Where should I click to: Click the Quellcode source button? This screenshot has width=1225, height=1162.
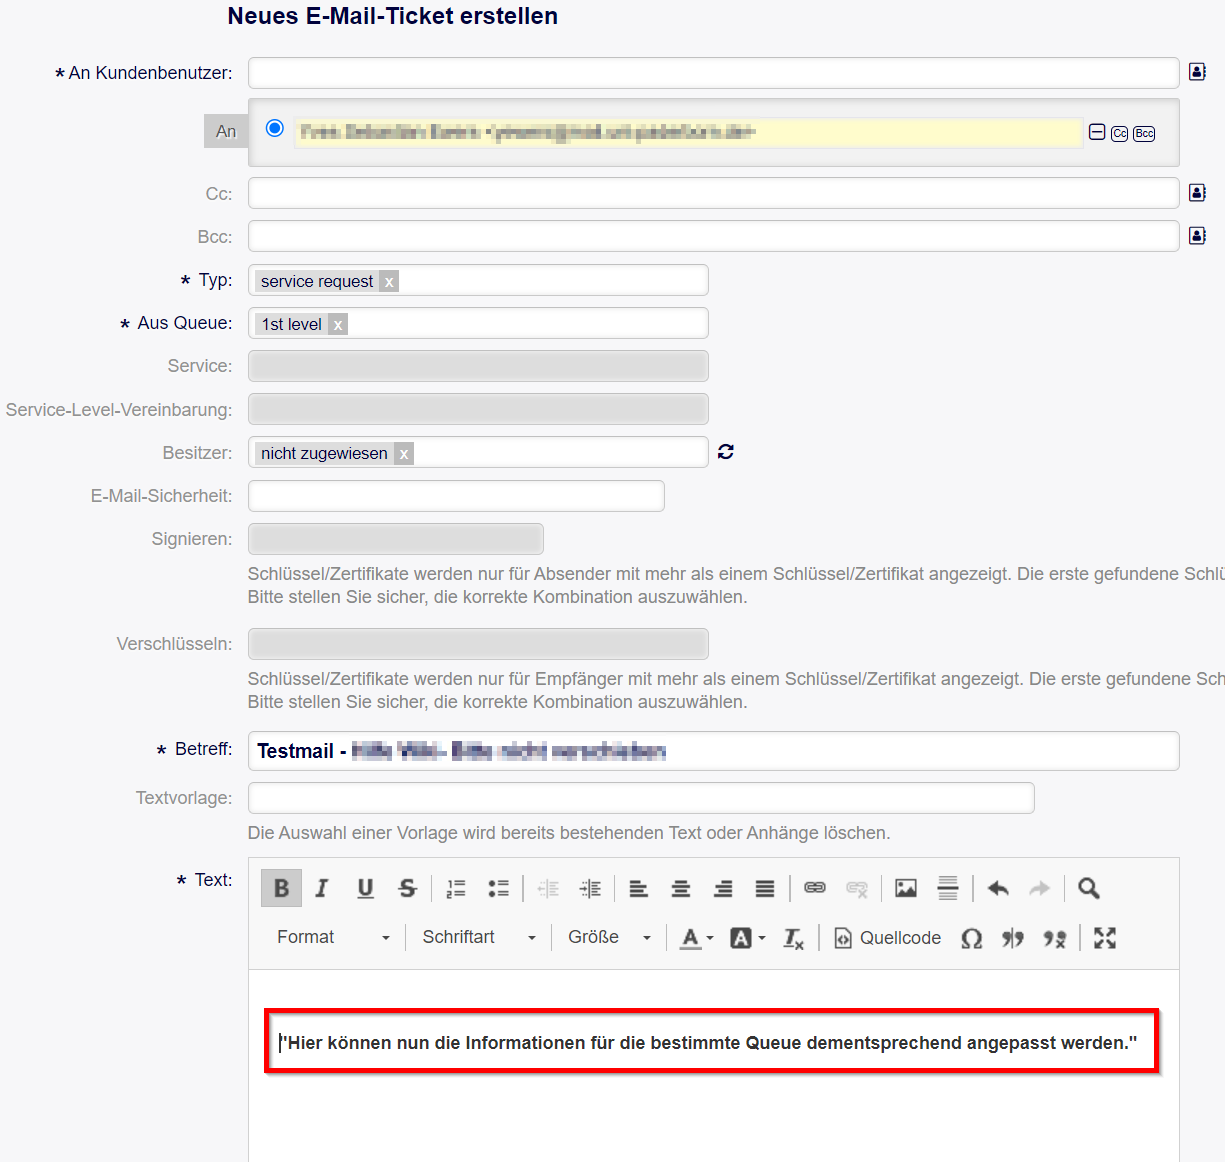pos(888,938)
